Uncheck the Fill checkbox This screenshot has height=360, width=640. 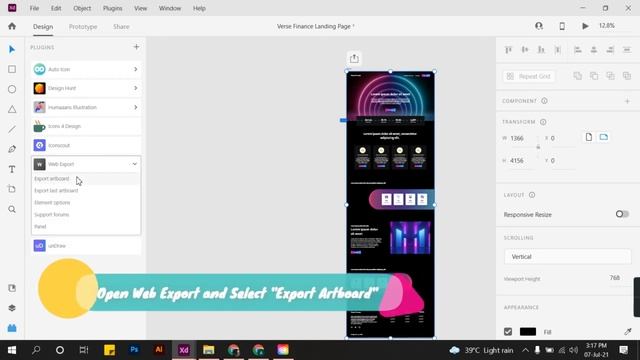508,331
